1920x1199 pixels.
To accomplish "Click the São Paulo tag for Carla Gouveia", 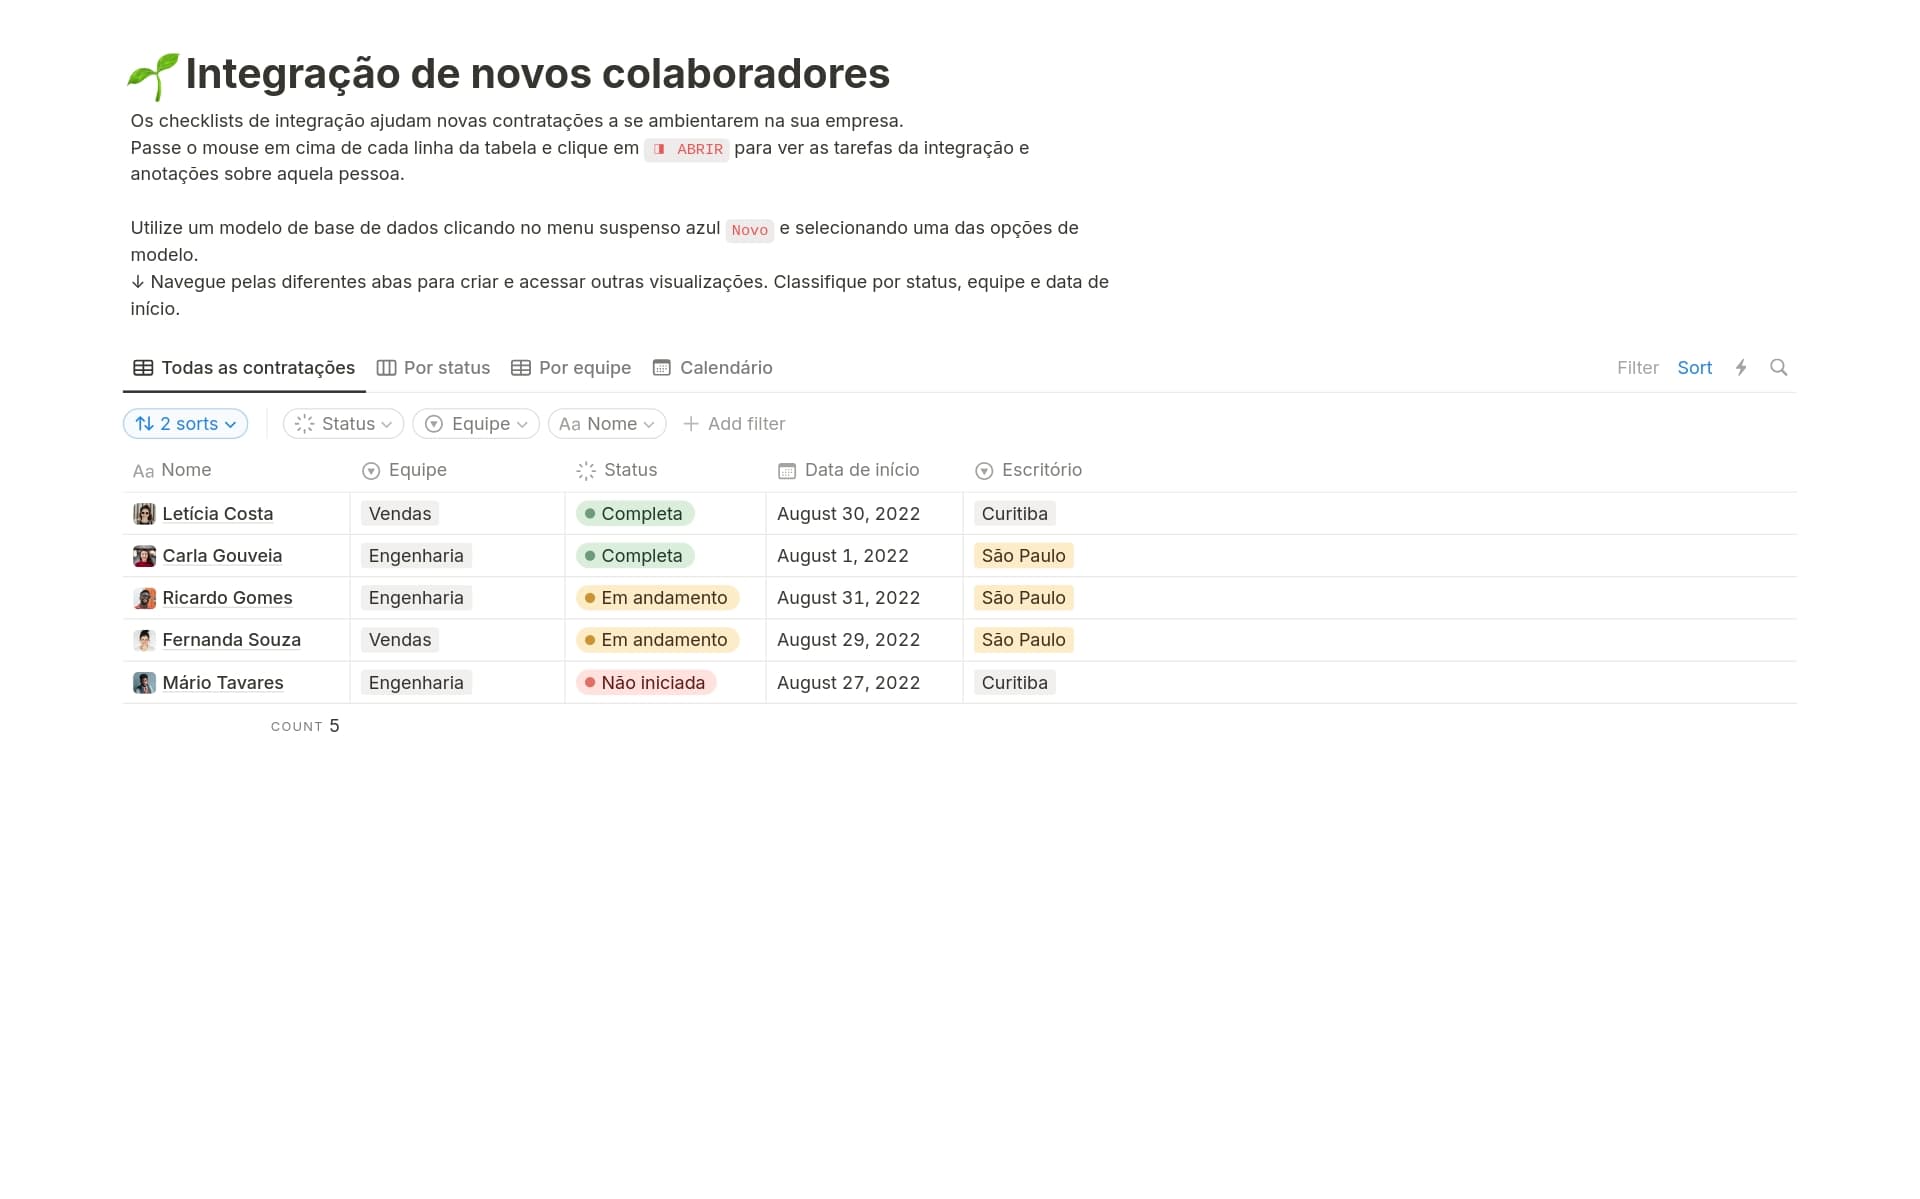I will click(1023, 556).
